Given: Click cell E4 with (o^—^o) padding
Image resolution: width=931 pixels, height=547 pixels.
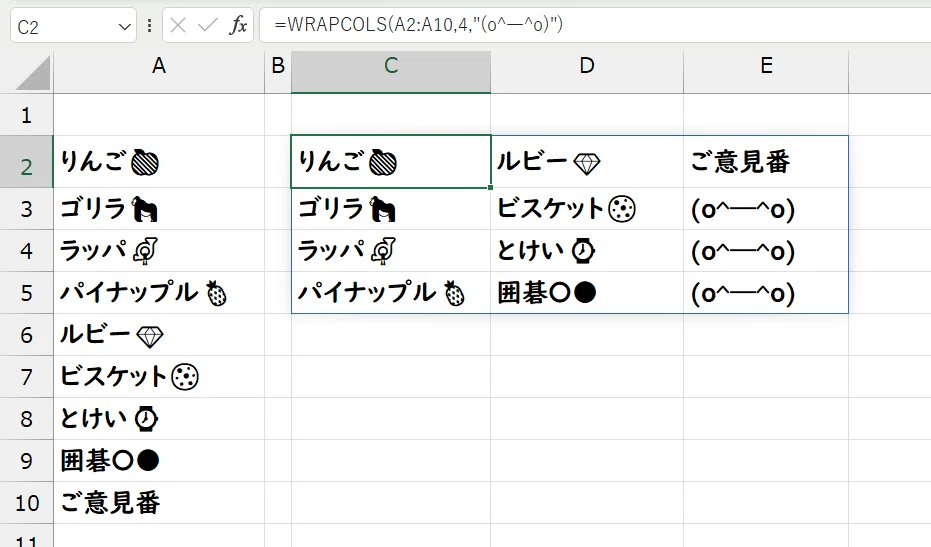Looking at the screenshot, I should 766,251.
